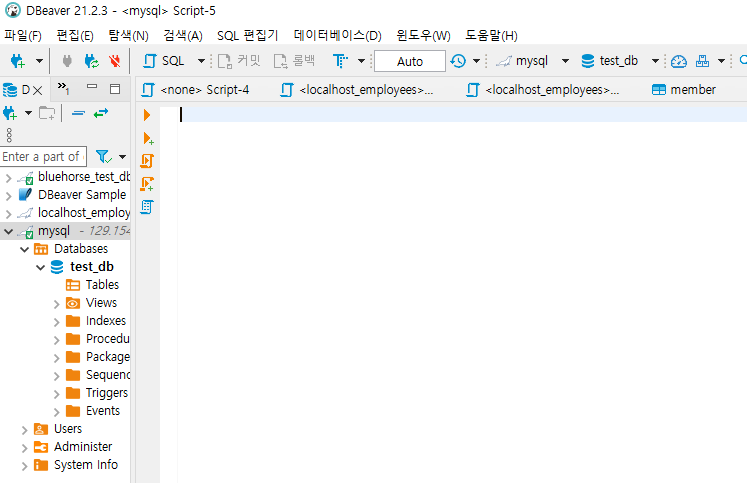Switch to the member table tab
Screen dimensions: 747x483
pyautogui.click(x=684, y=90)
